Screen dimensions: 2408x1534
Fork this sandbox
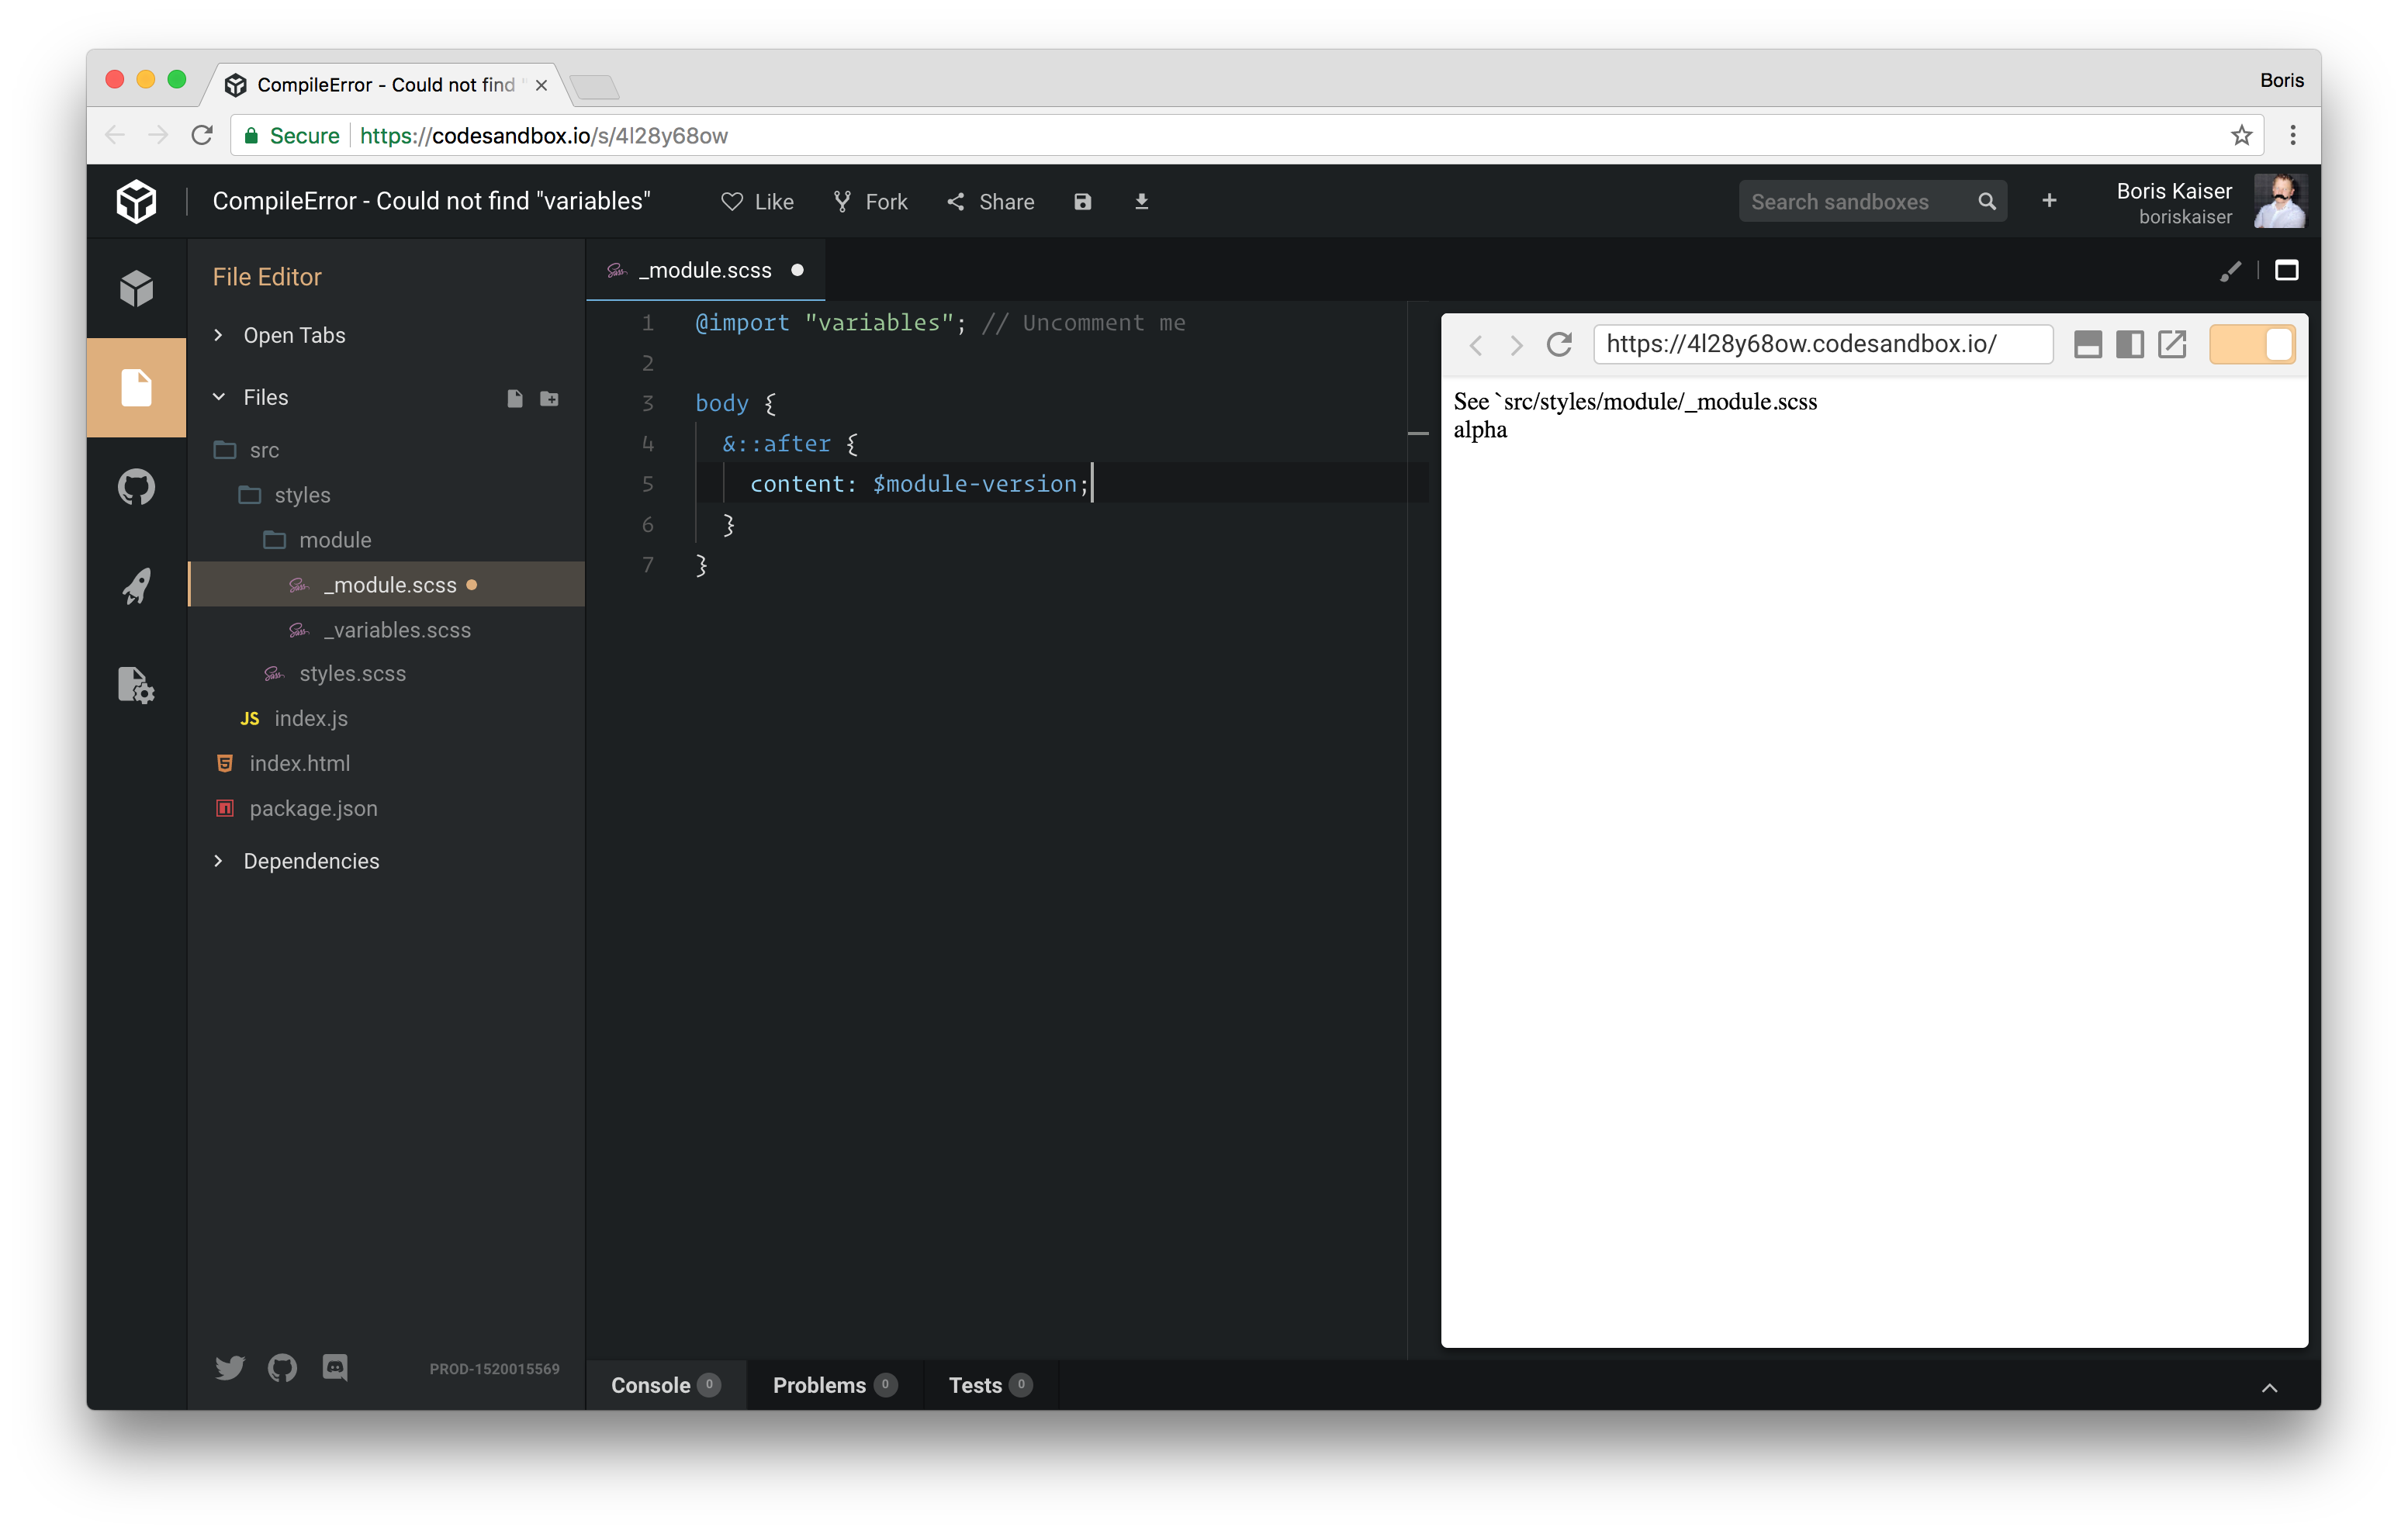871,202
